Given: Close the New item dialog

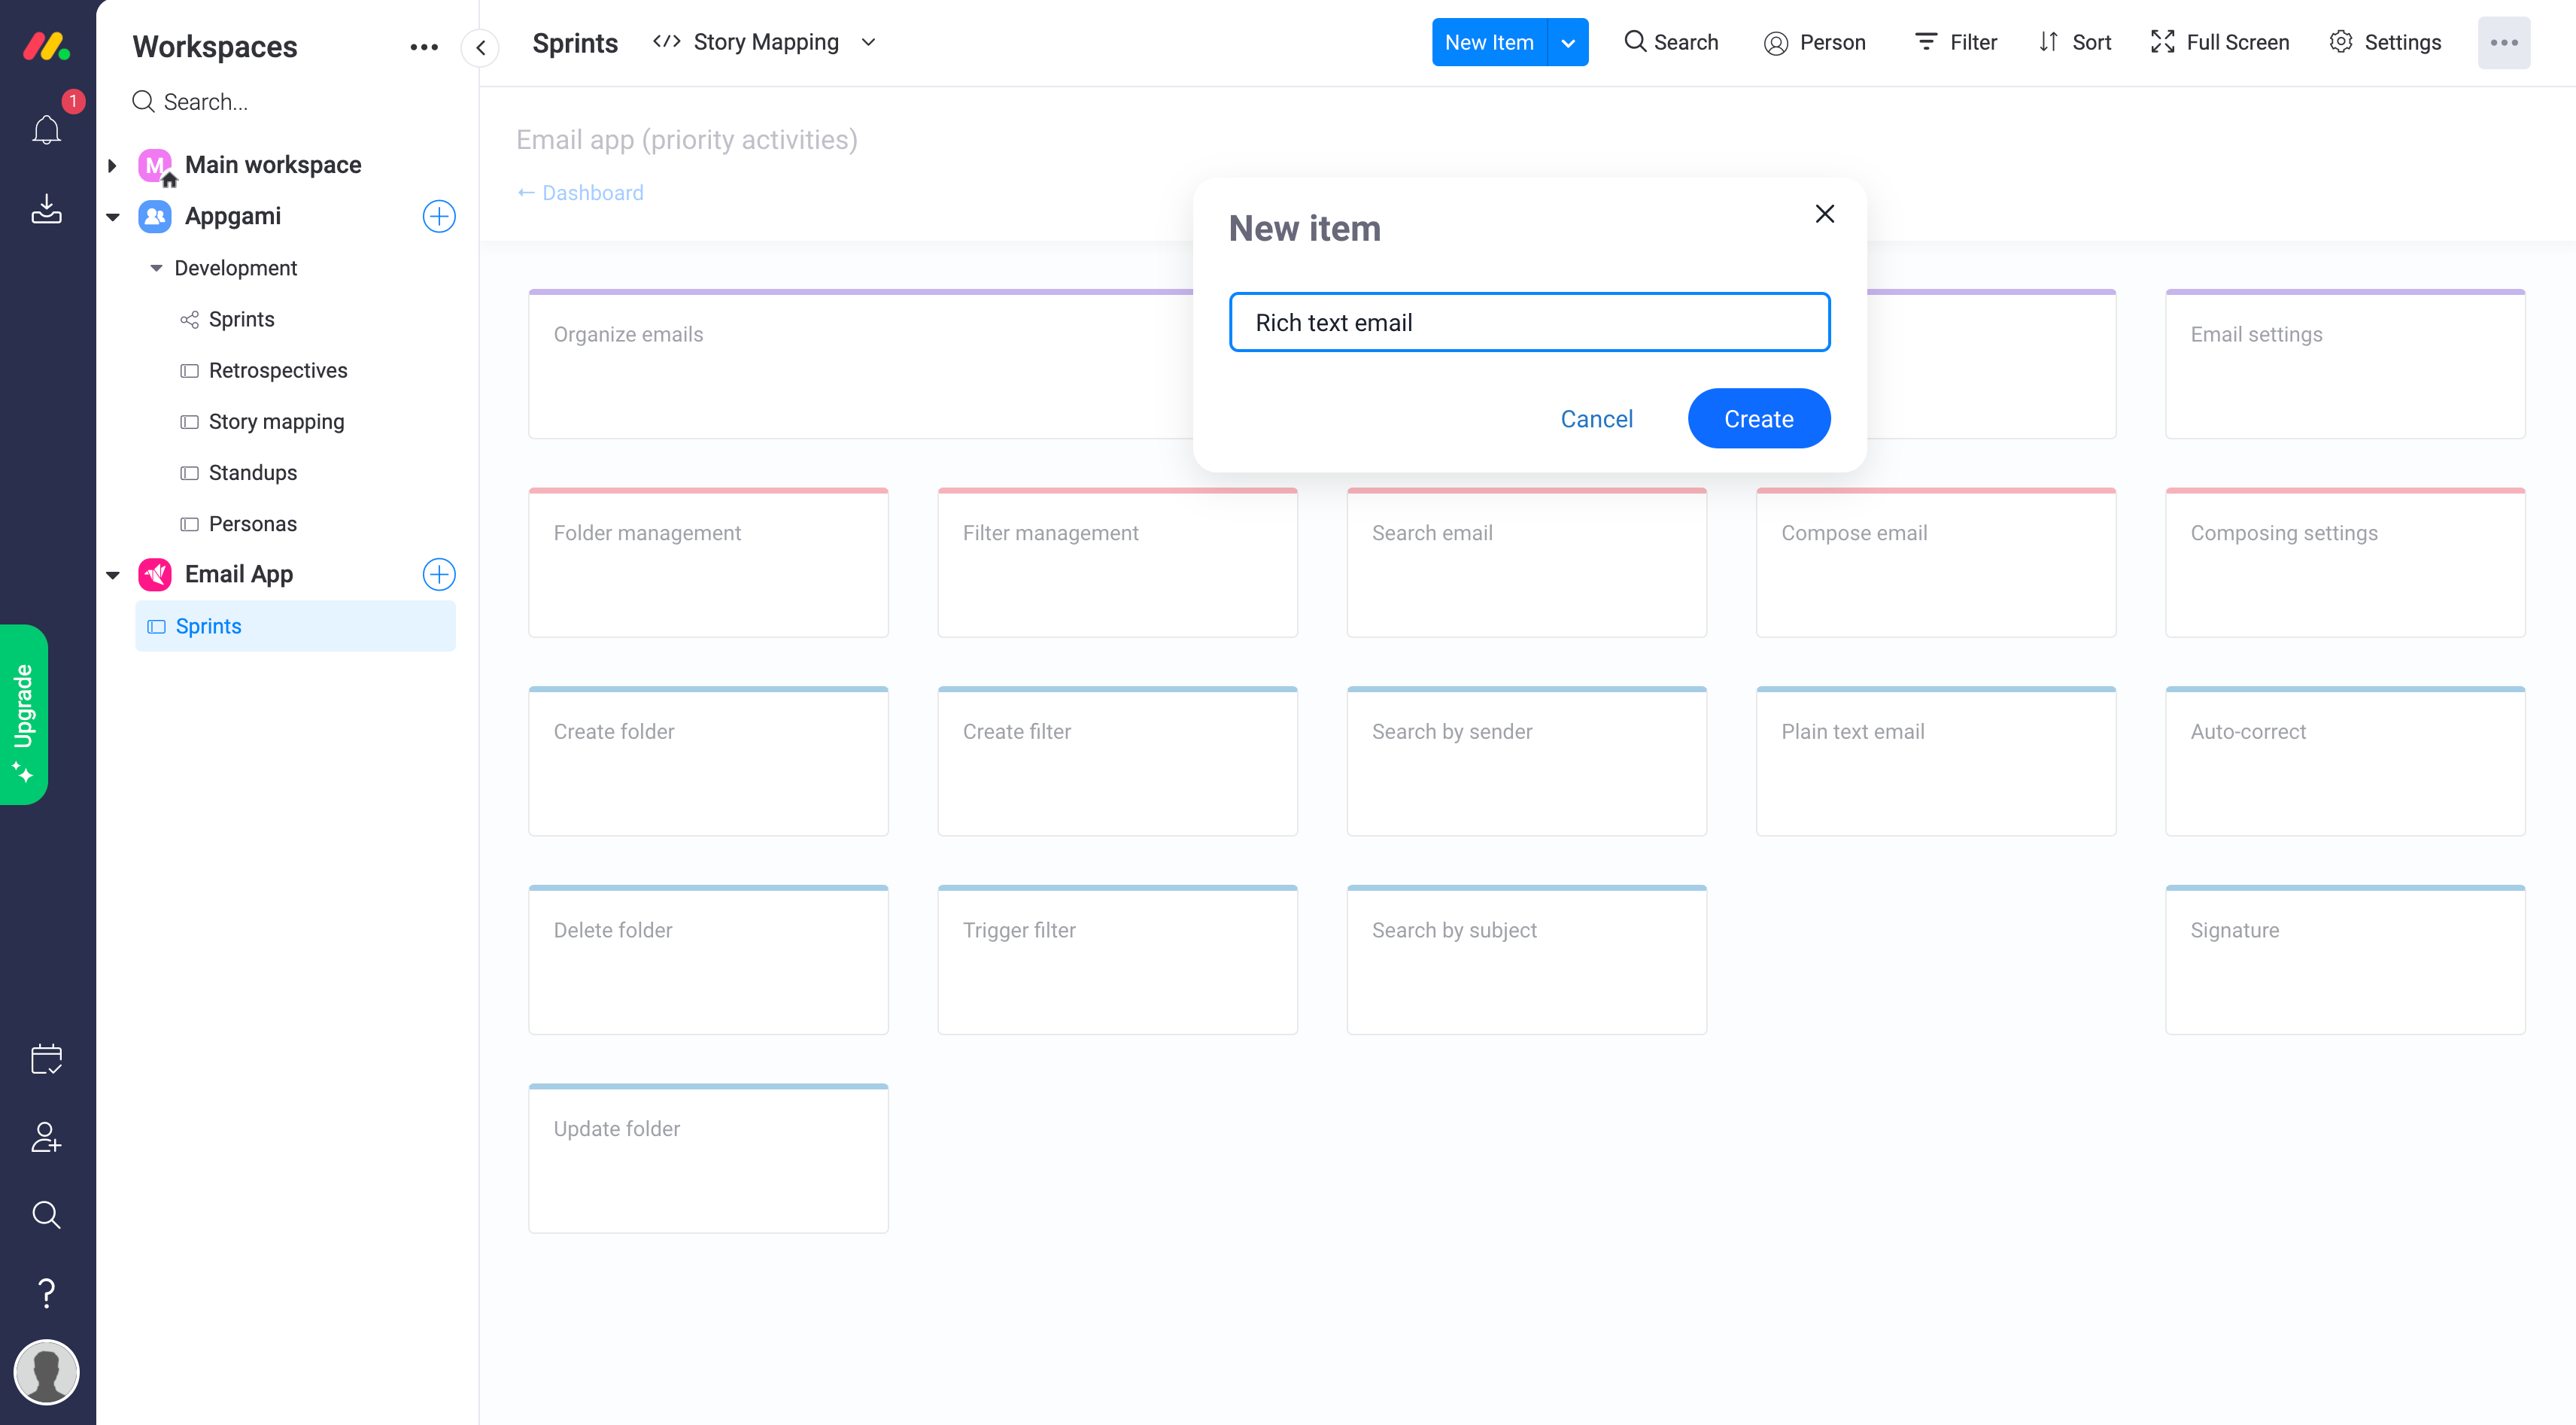Looking at the screenshot, I should pyautogui.click(x=1824, y=214).
